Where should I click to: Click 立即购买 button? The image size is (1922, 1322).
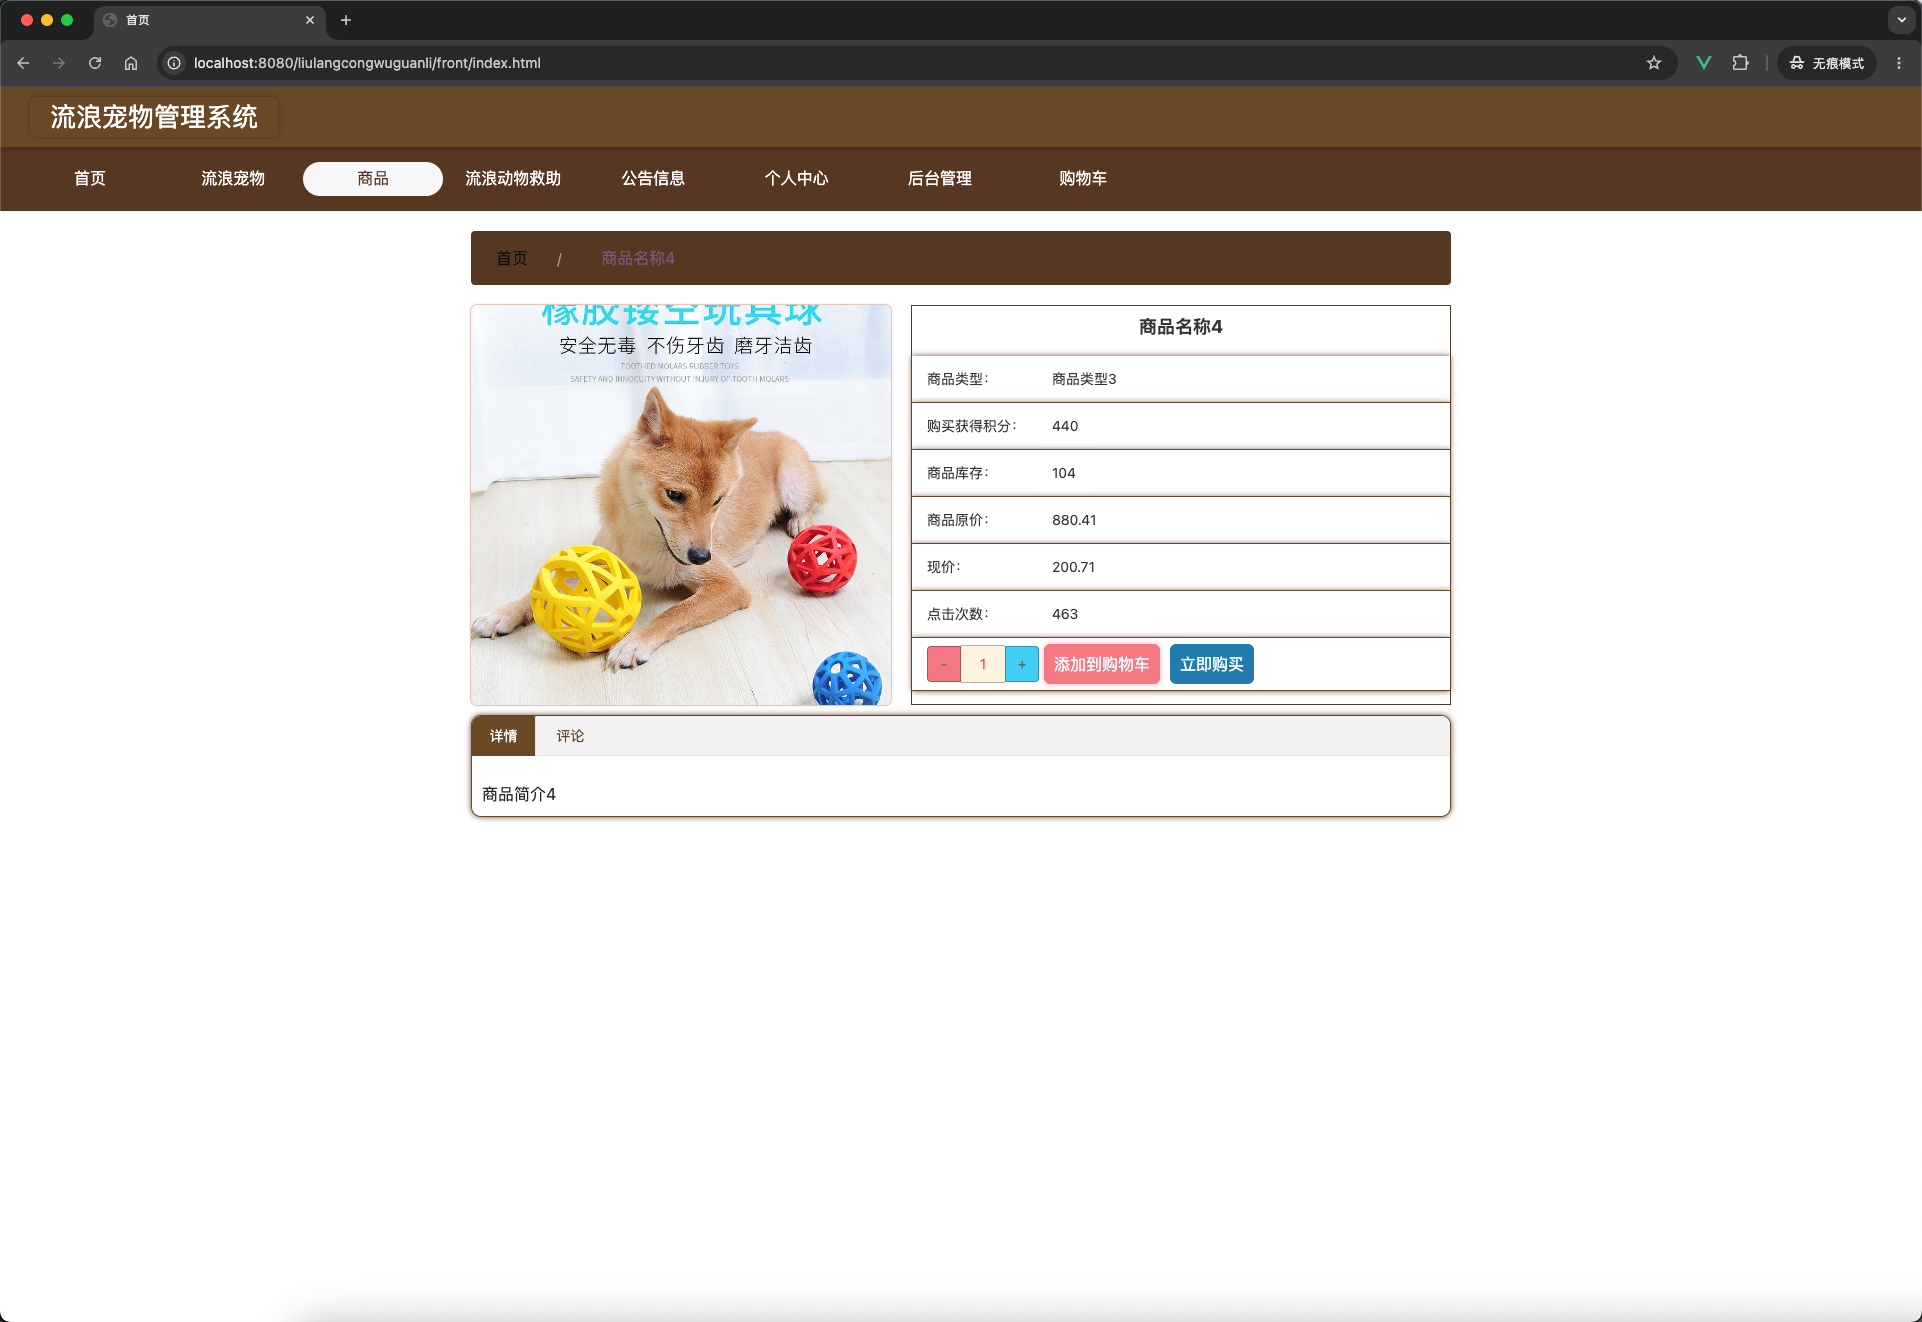pos(1212,664)
